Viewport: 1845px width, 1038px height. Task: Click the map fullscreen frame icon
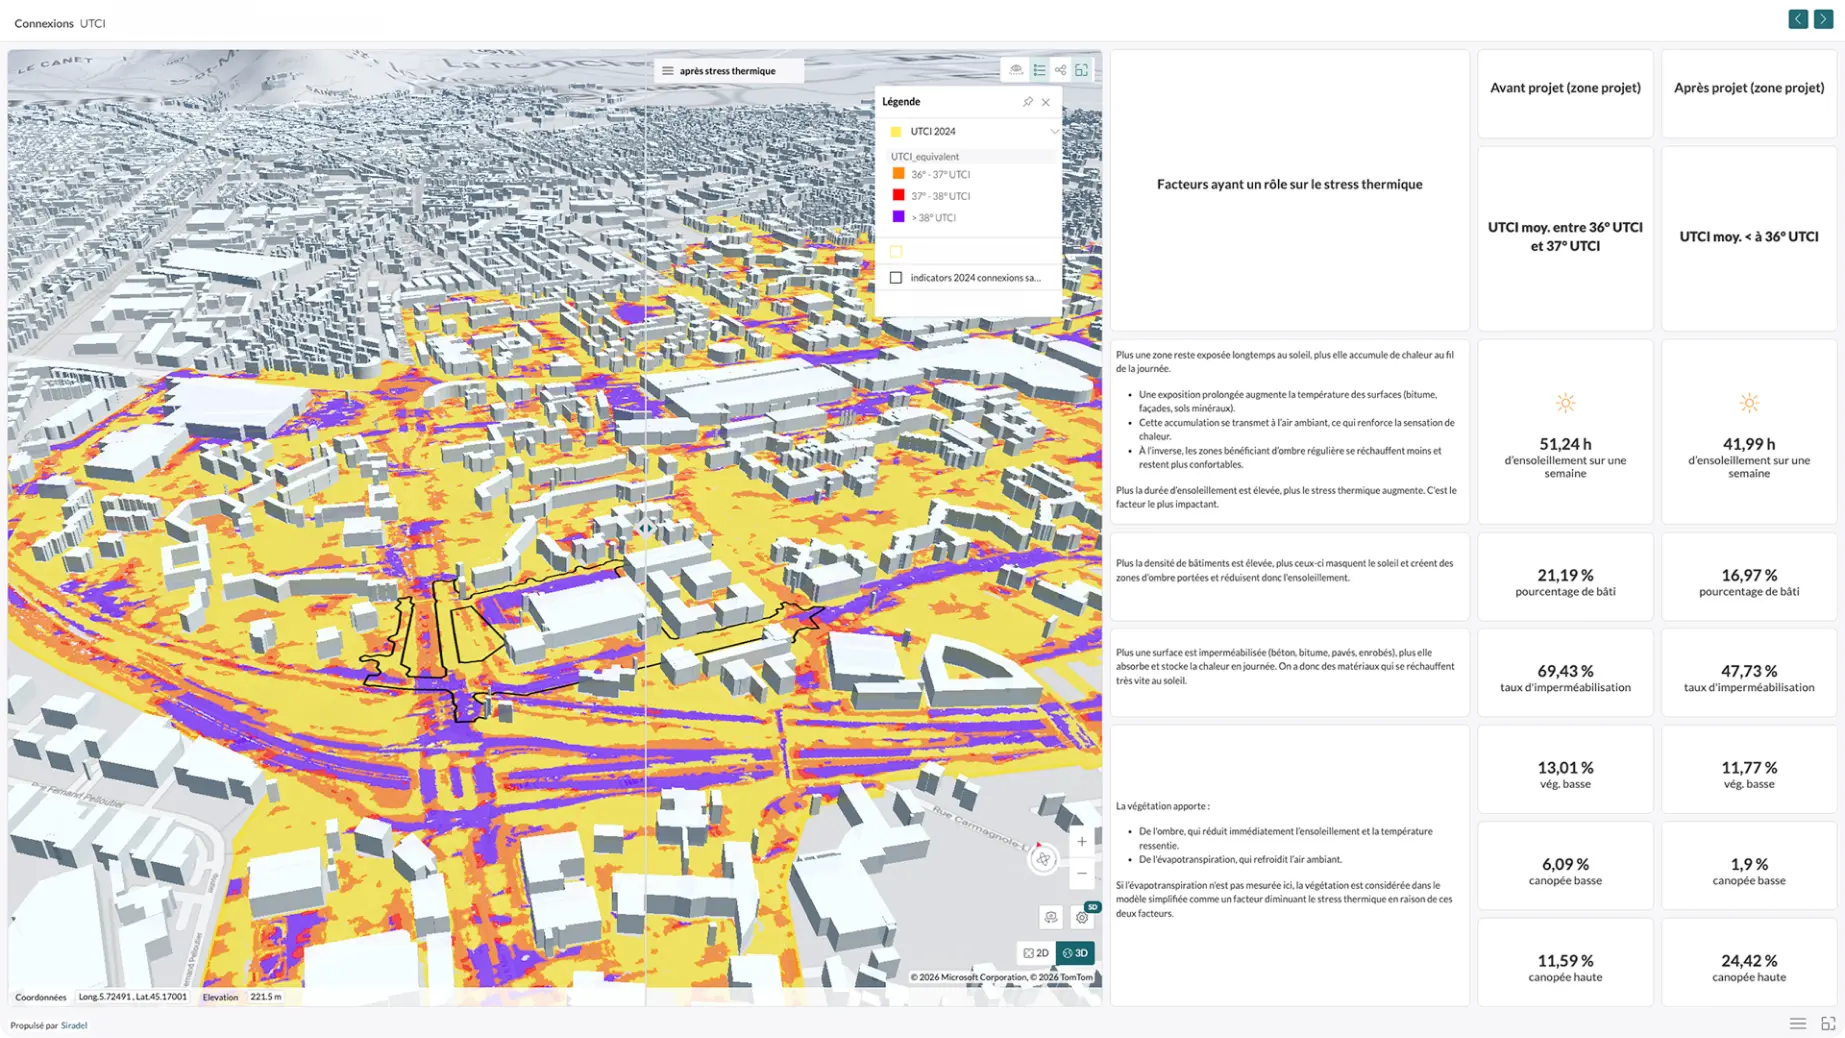(1082, 70)
